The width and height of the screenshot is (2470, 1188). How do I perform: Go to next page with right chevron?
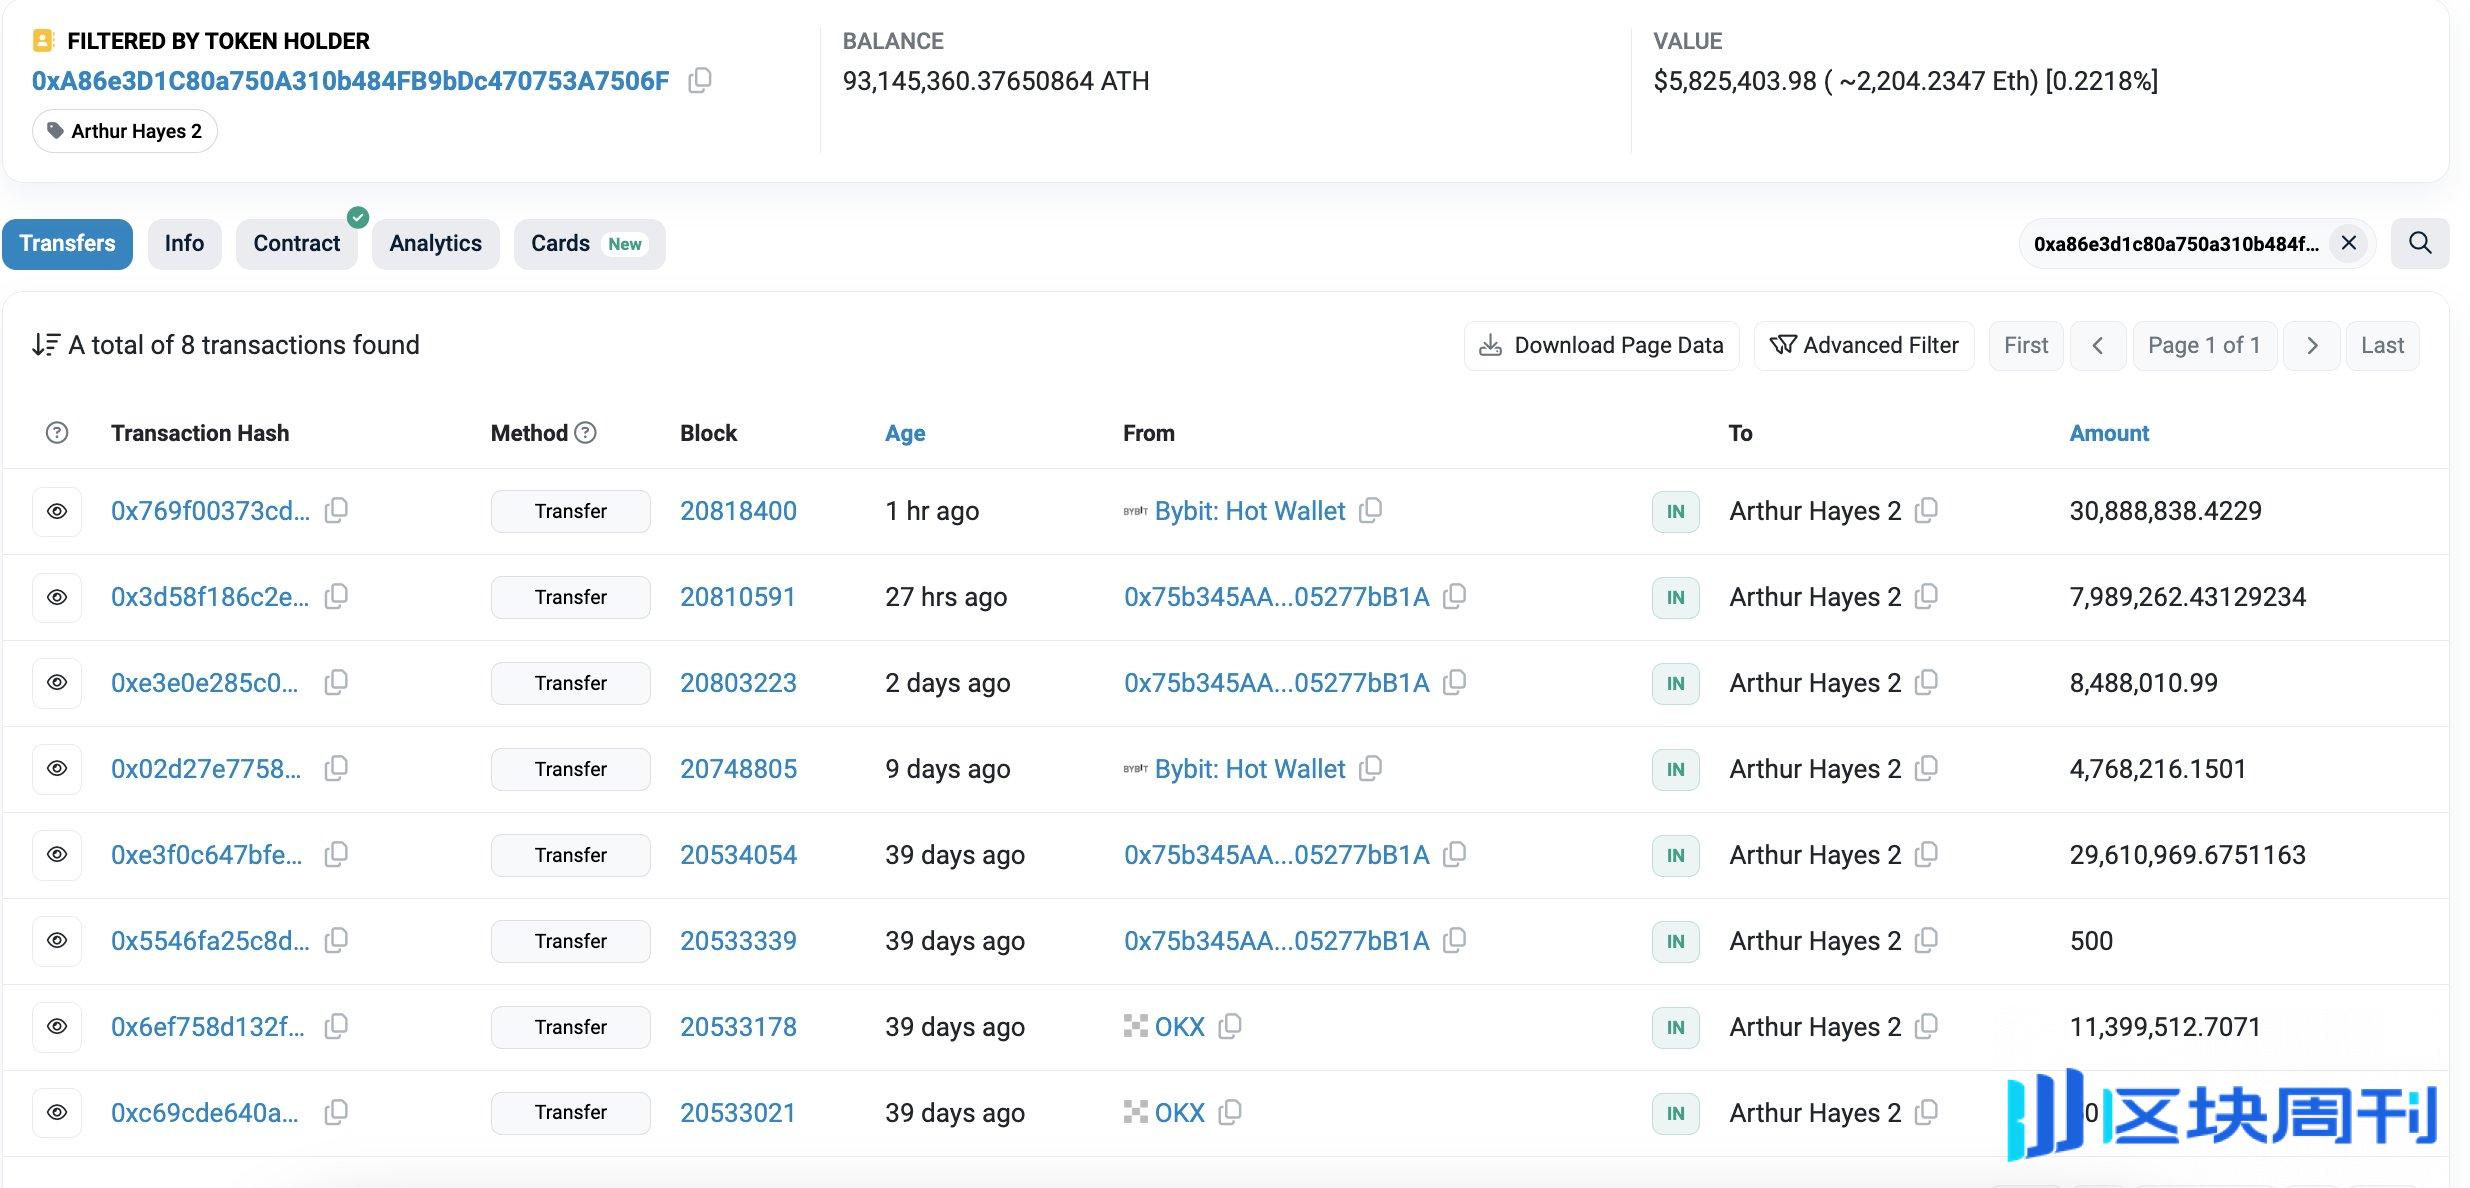(2312, 346)
